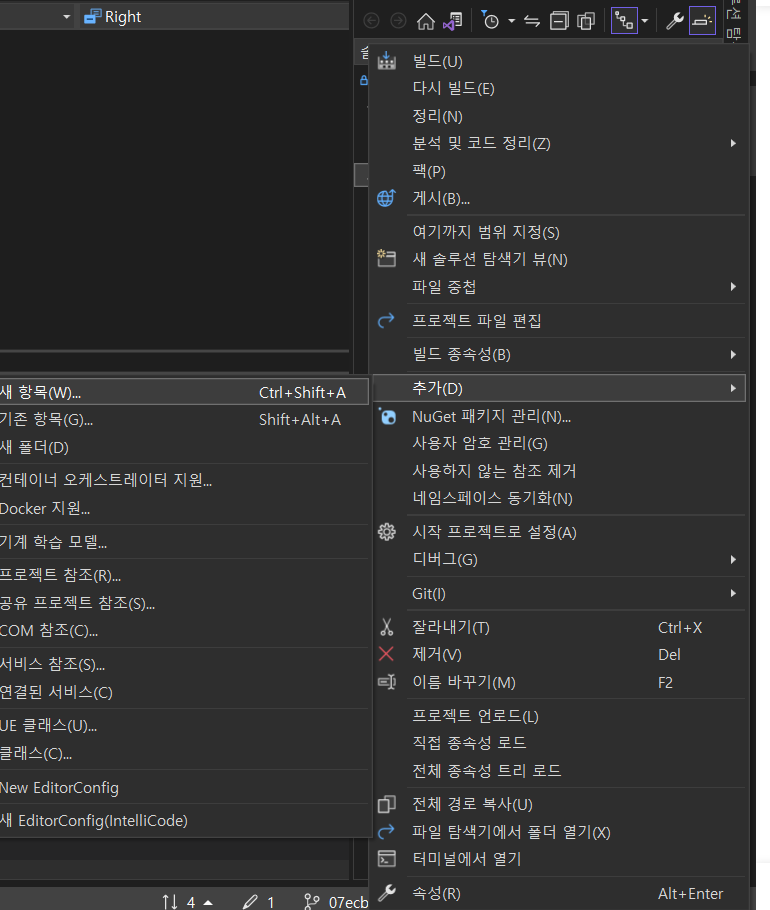Click the arrow icon beside 프로젝트 파일 편집
This screenshot has height=910, width=770.
pyautogui.click(x=386, y=320)
